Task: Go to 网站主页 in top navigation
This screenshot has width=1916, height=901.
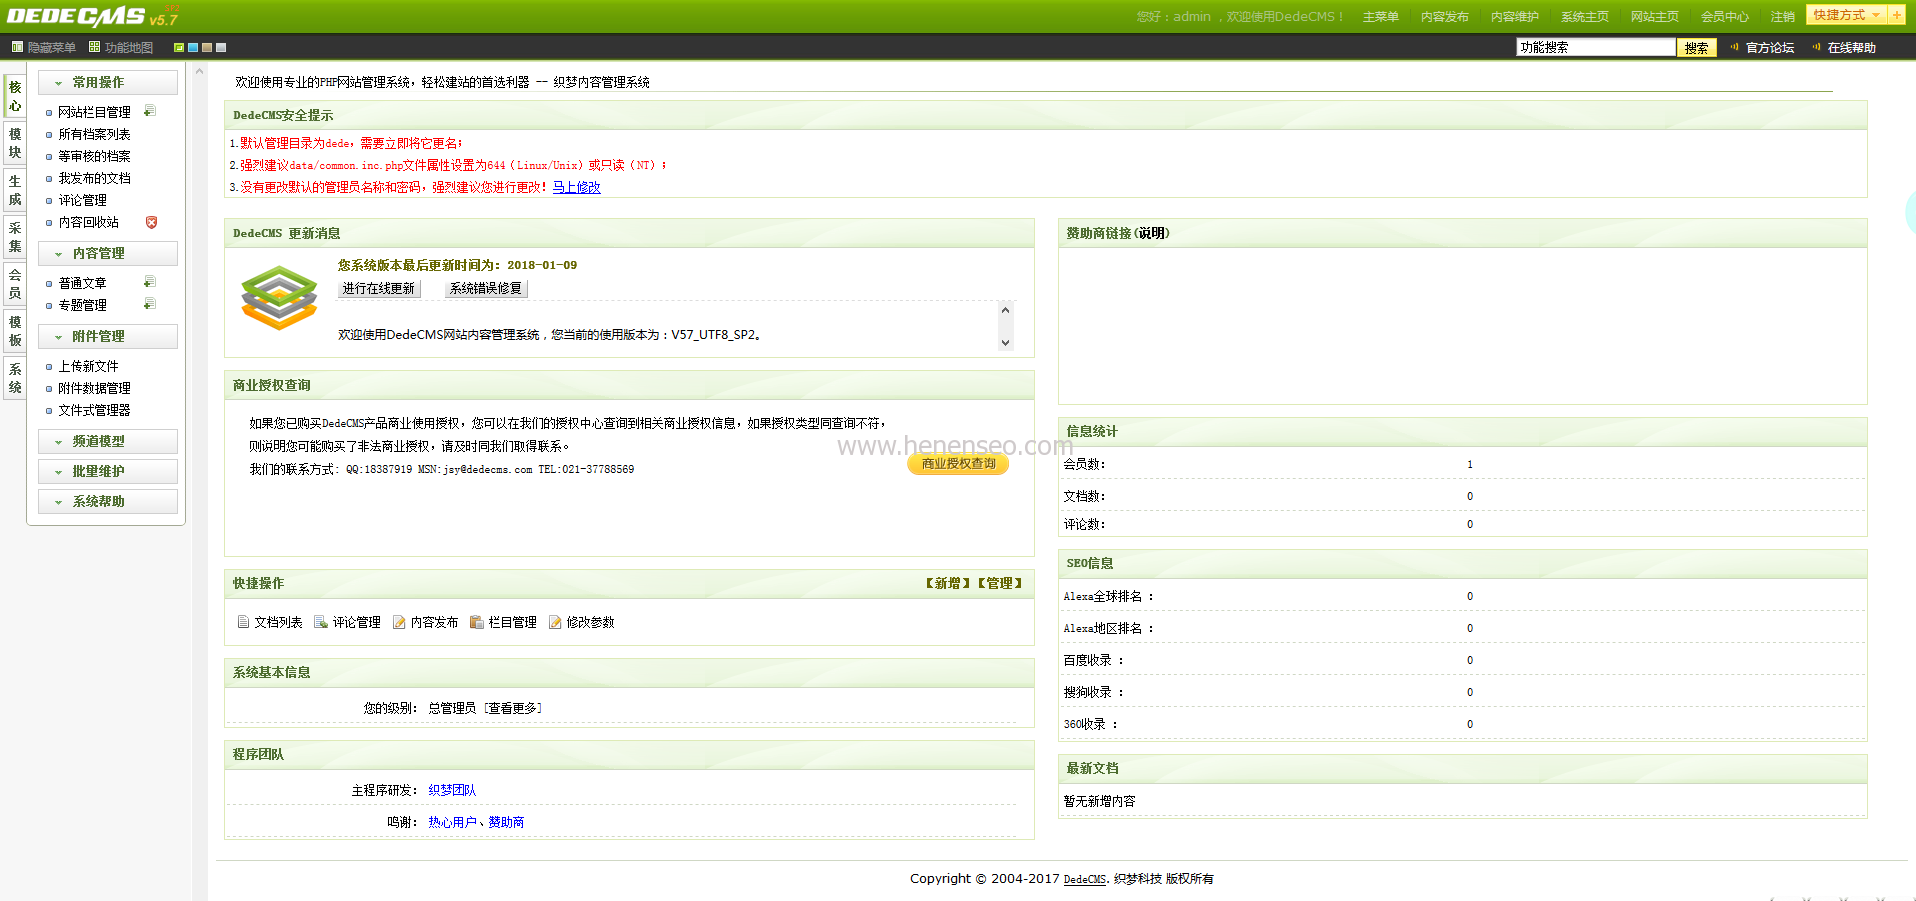Action: [x=1655, y=16]
